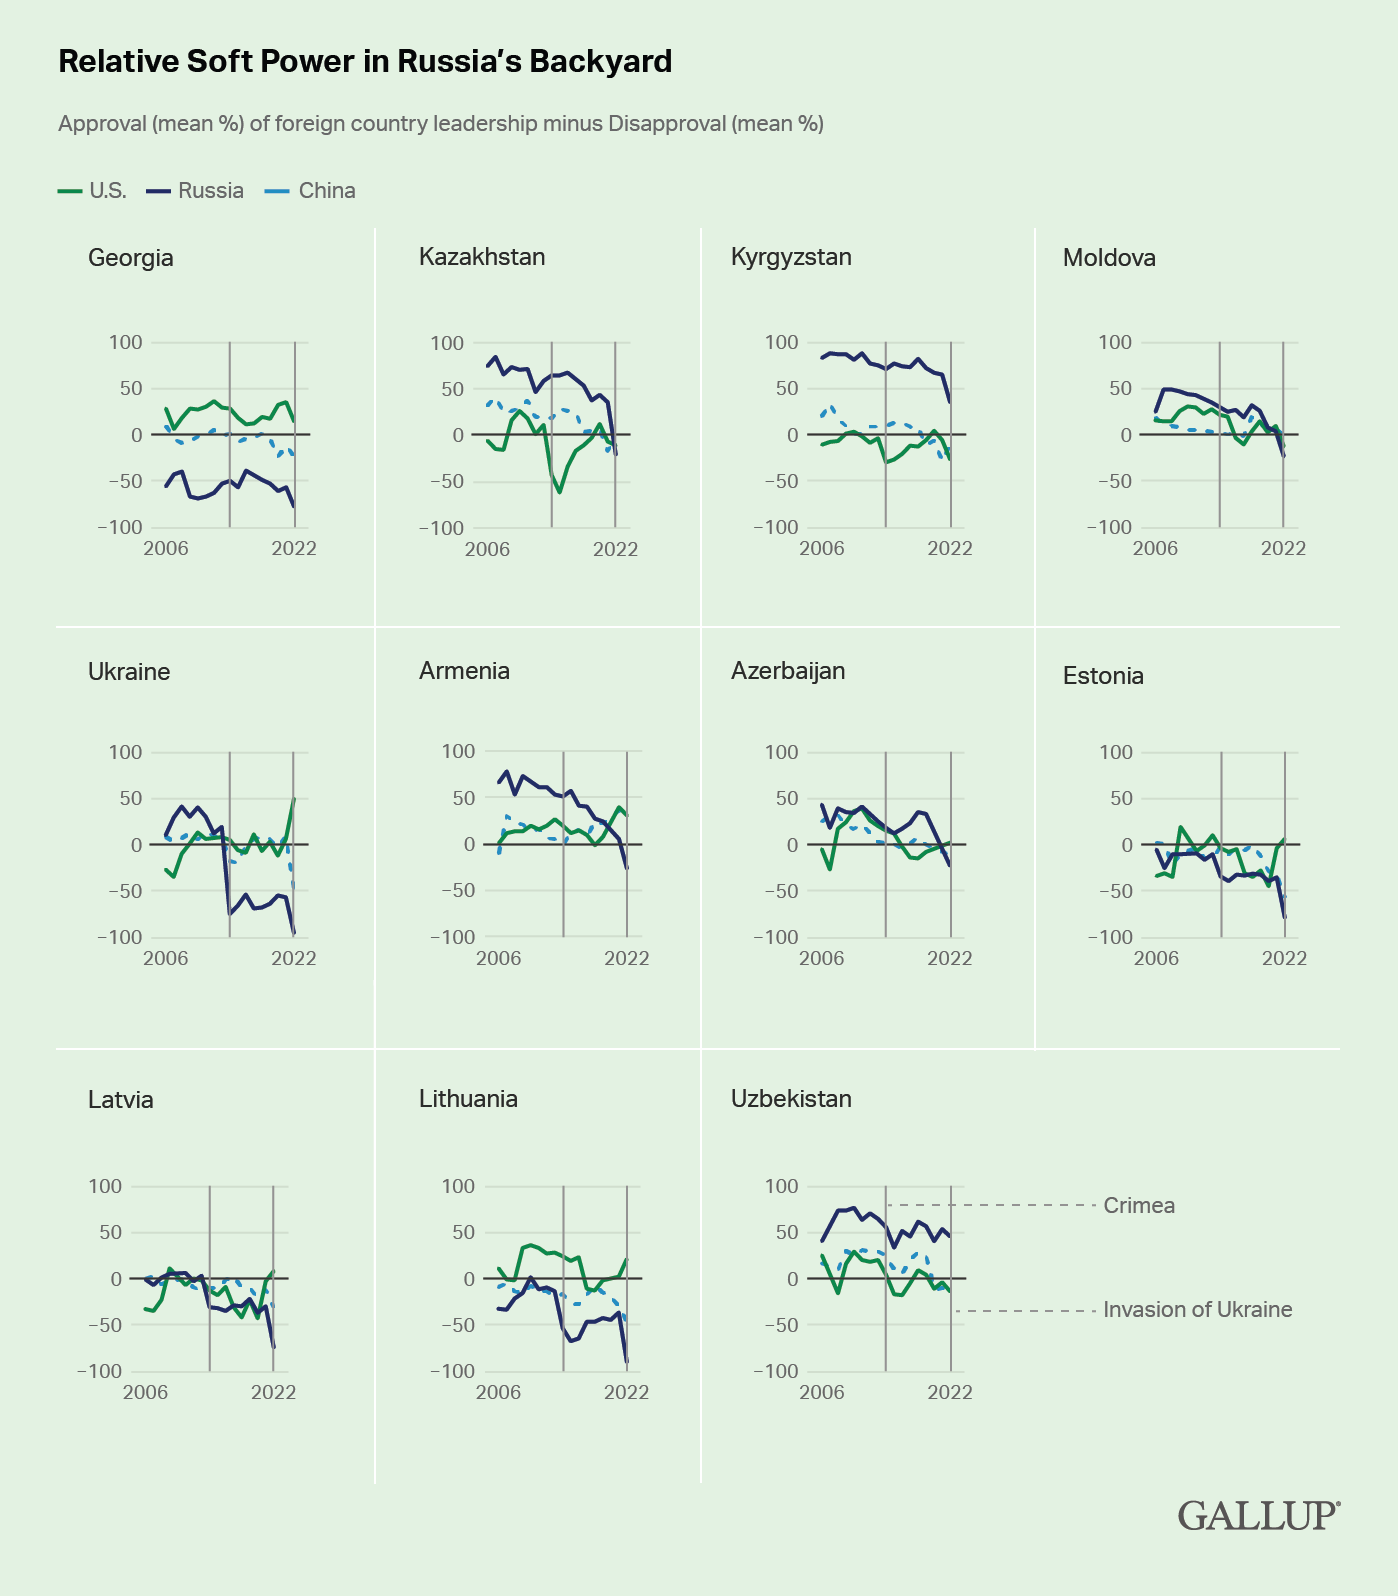Screen dimensions: 1400x1596
Task: Click the green U.S. legend line swatch
Action: [x=70, y=191]
